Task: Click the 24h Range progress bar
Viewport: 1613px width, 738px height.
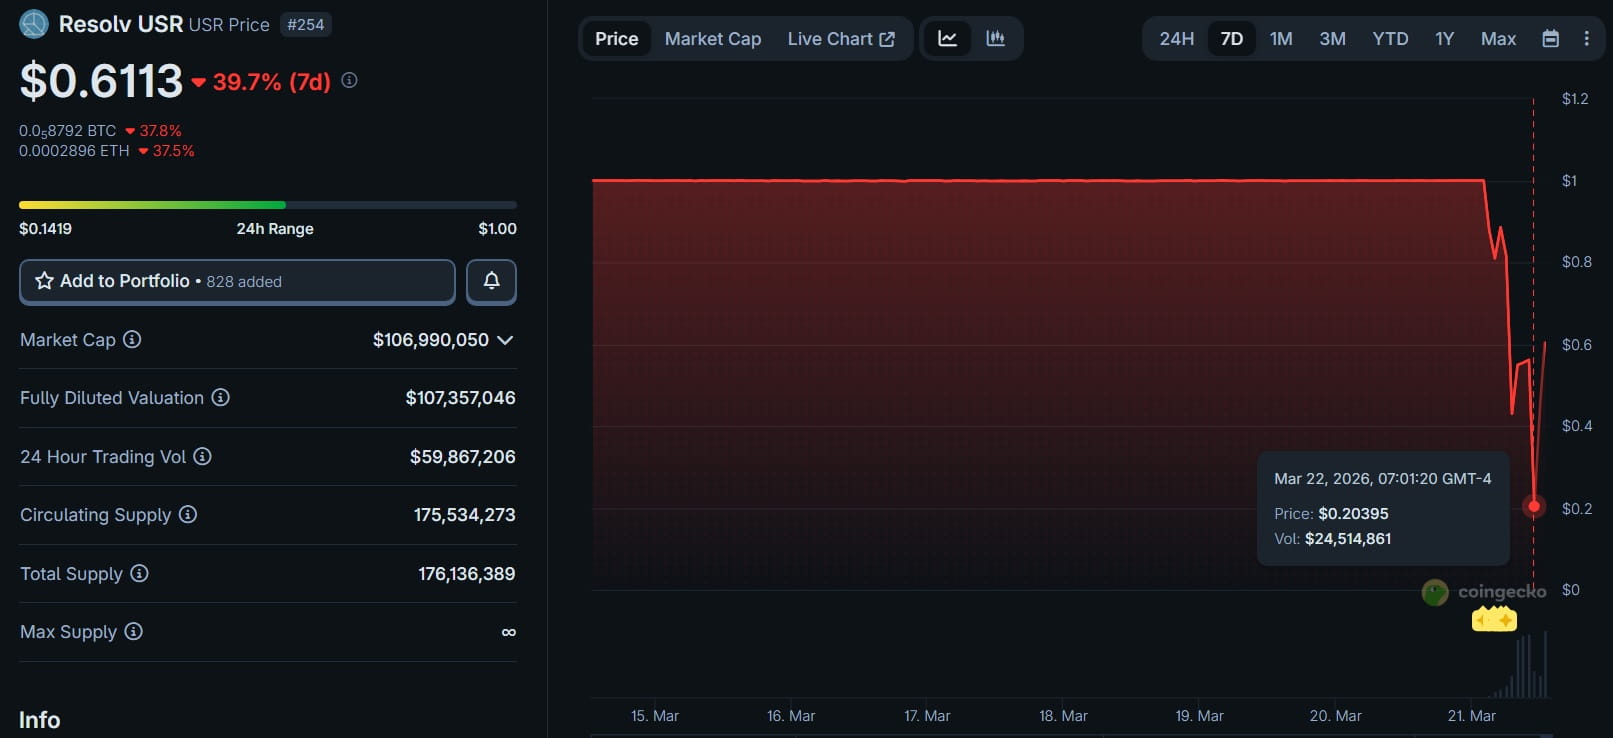Action: (268, 205)
